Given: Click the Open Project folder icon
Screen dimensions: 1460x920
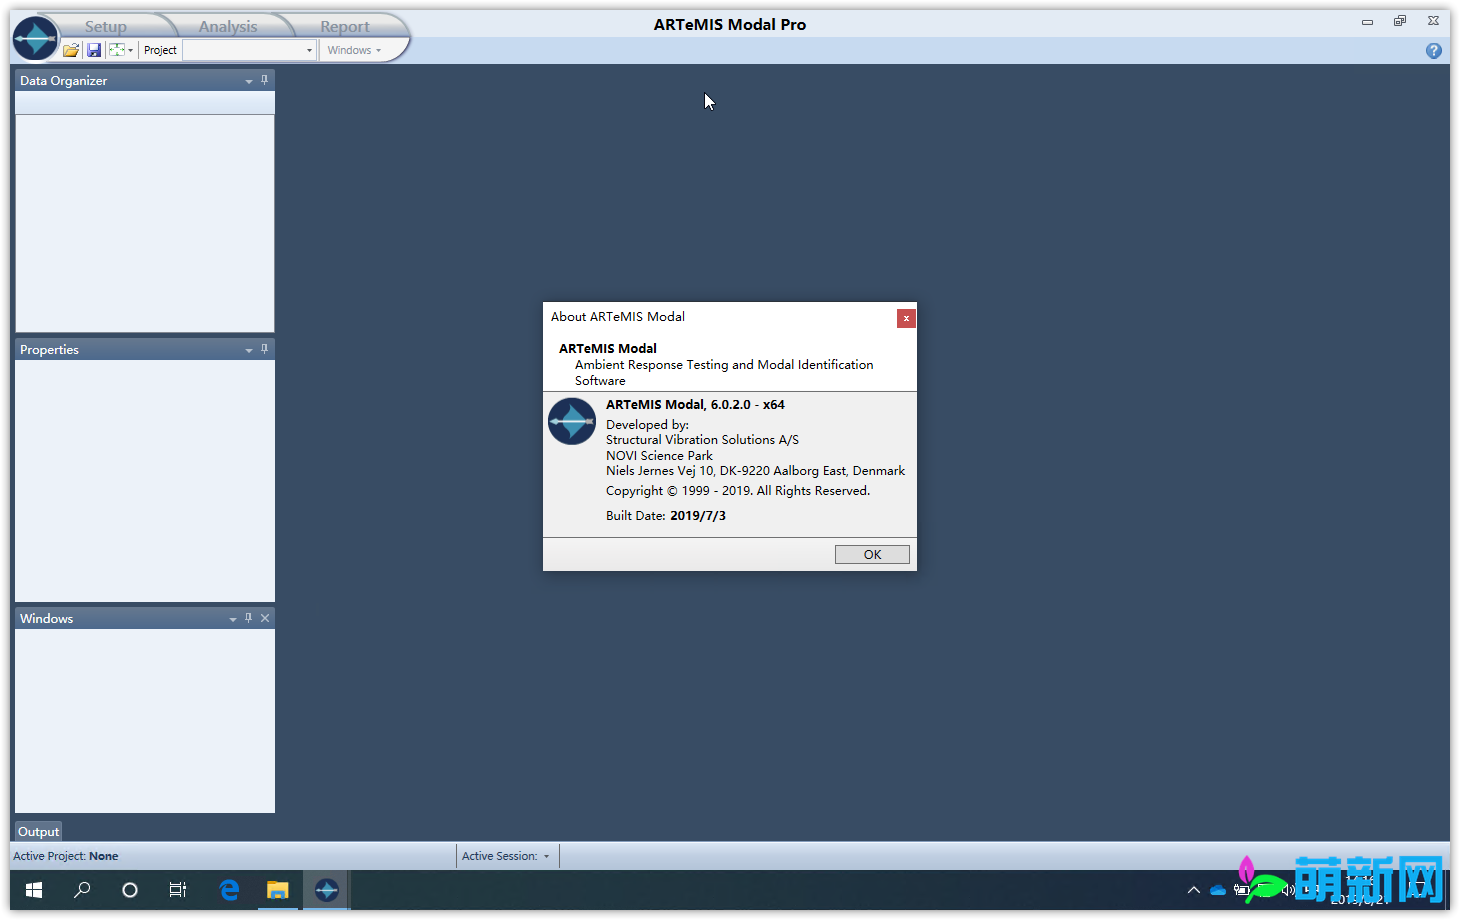Looking at the screenshot, I should [71, 50].
